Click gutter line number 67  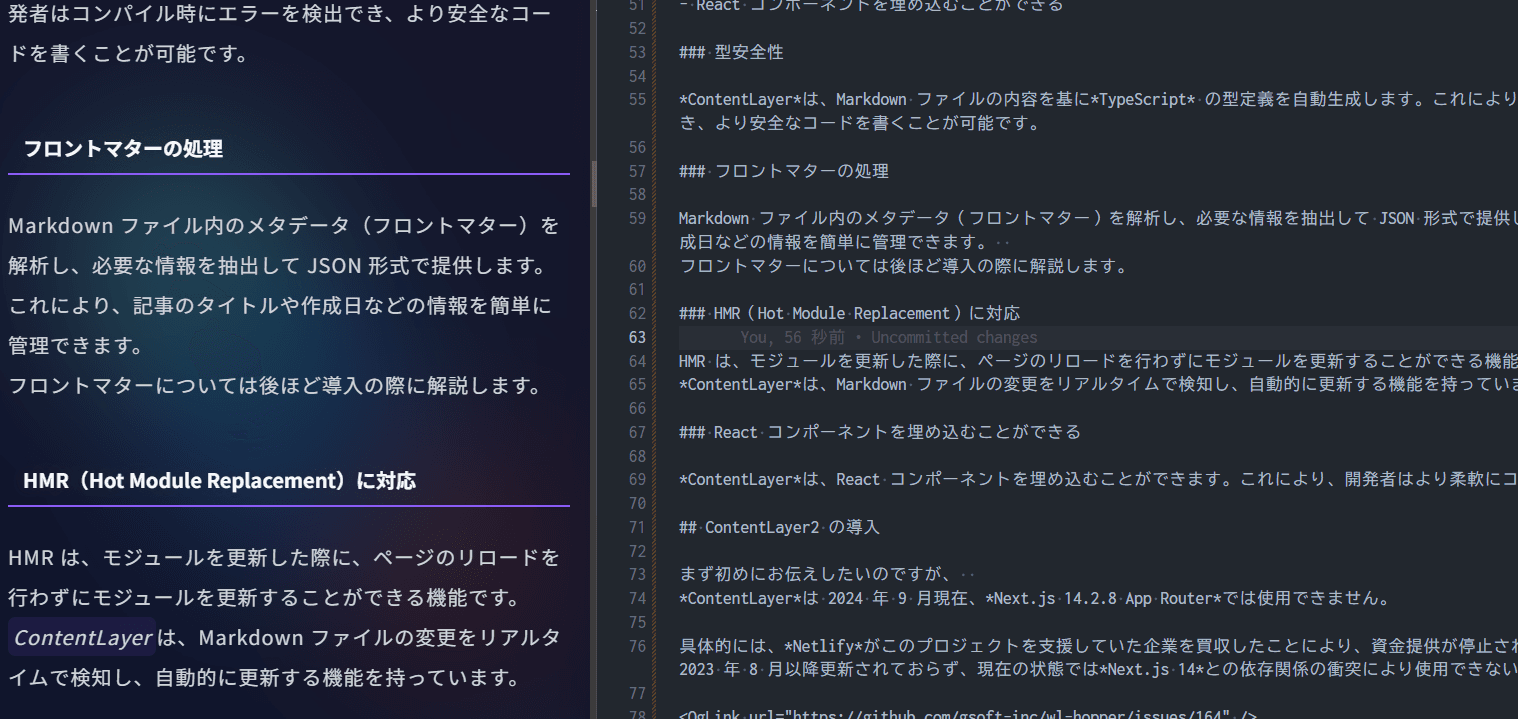[x=637, y=433]
